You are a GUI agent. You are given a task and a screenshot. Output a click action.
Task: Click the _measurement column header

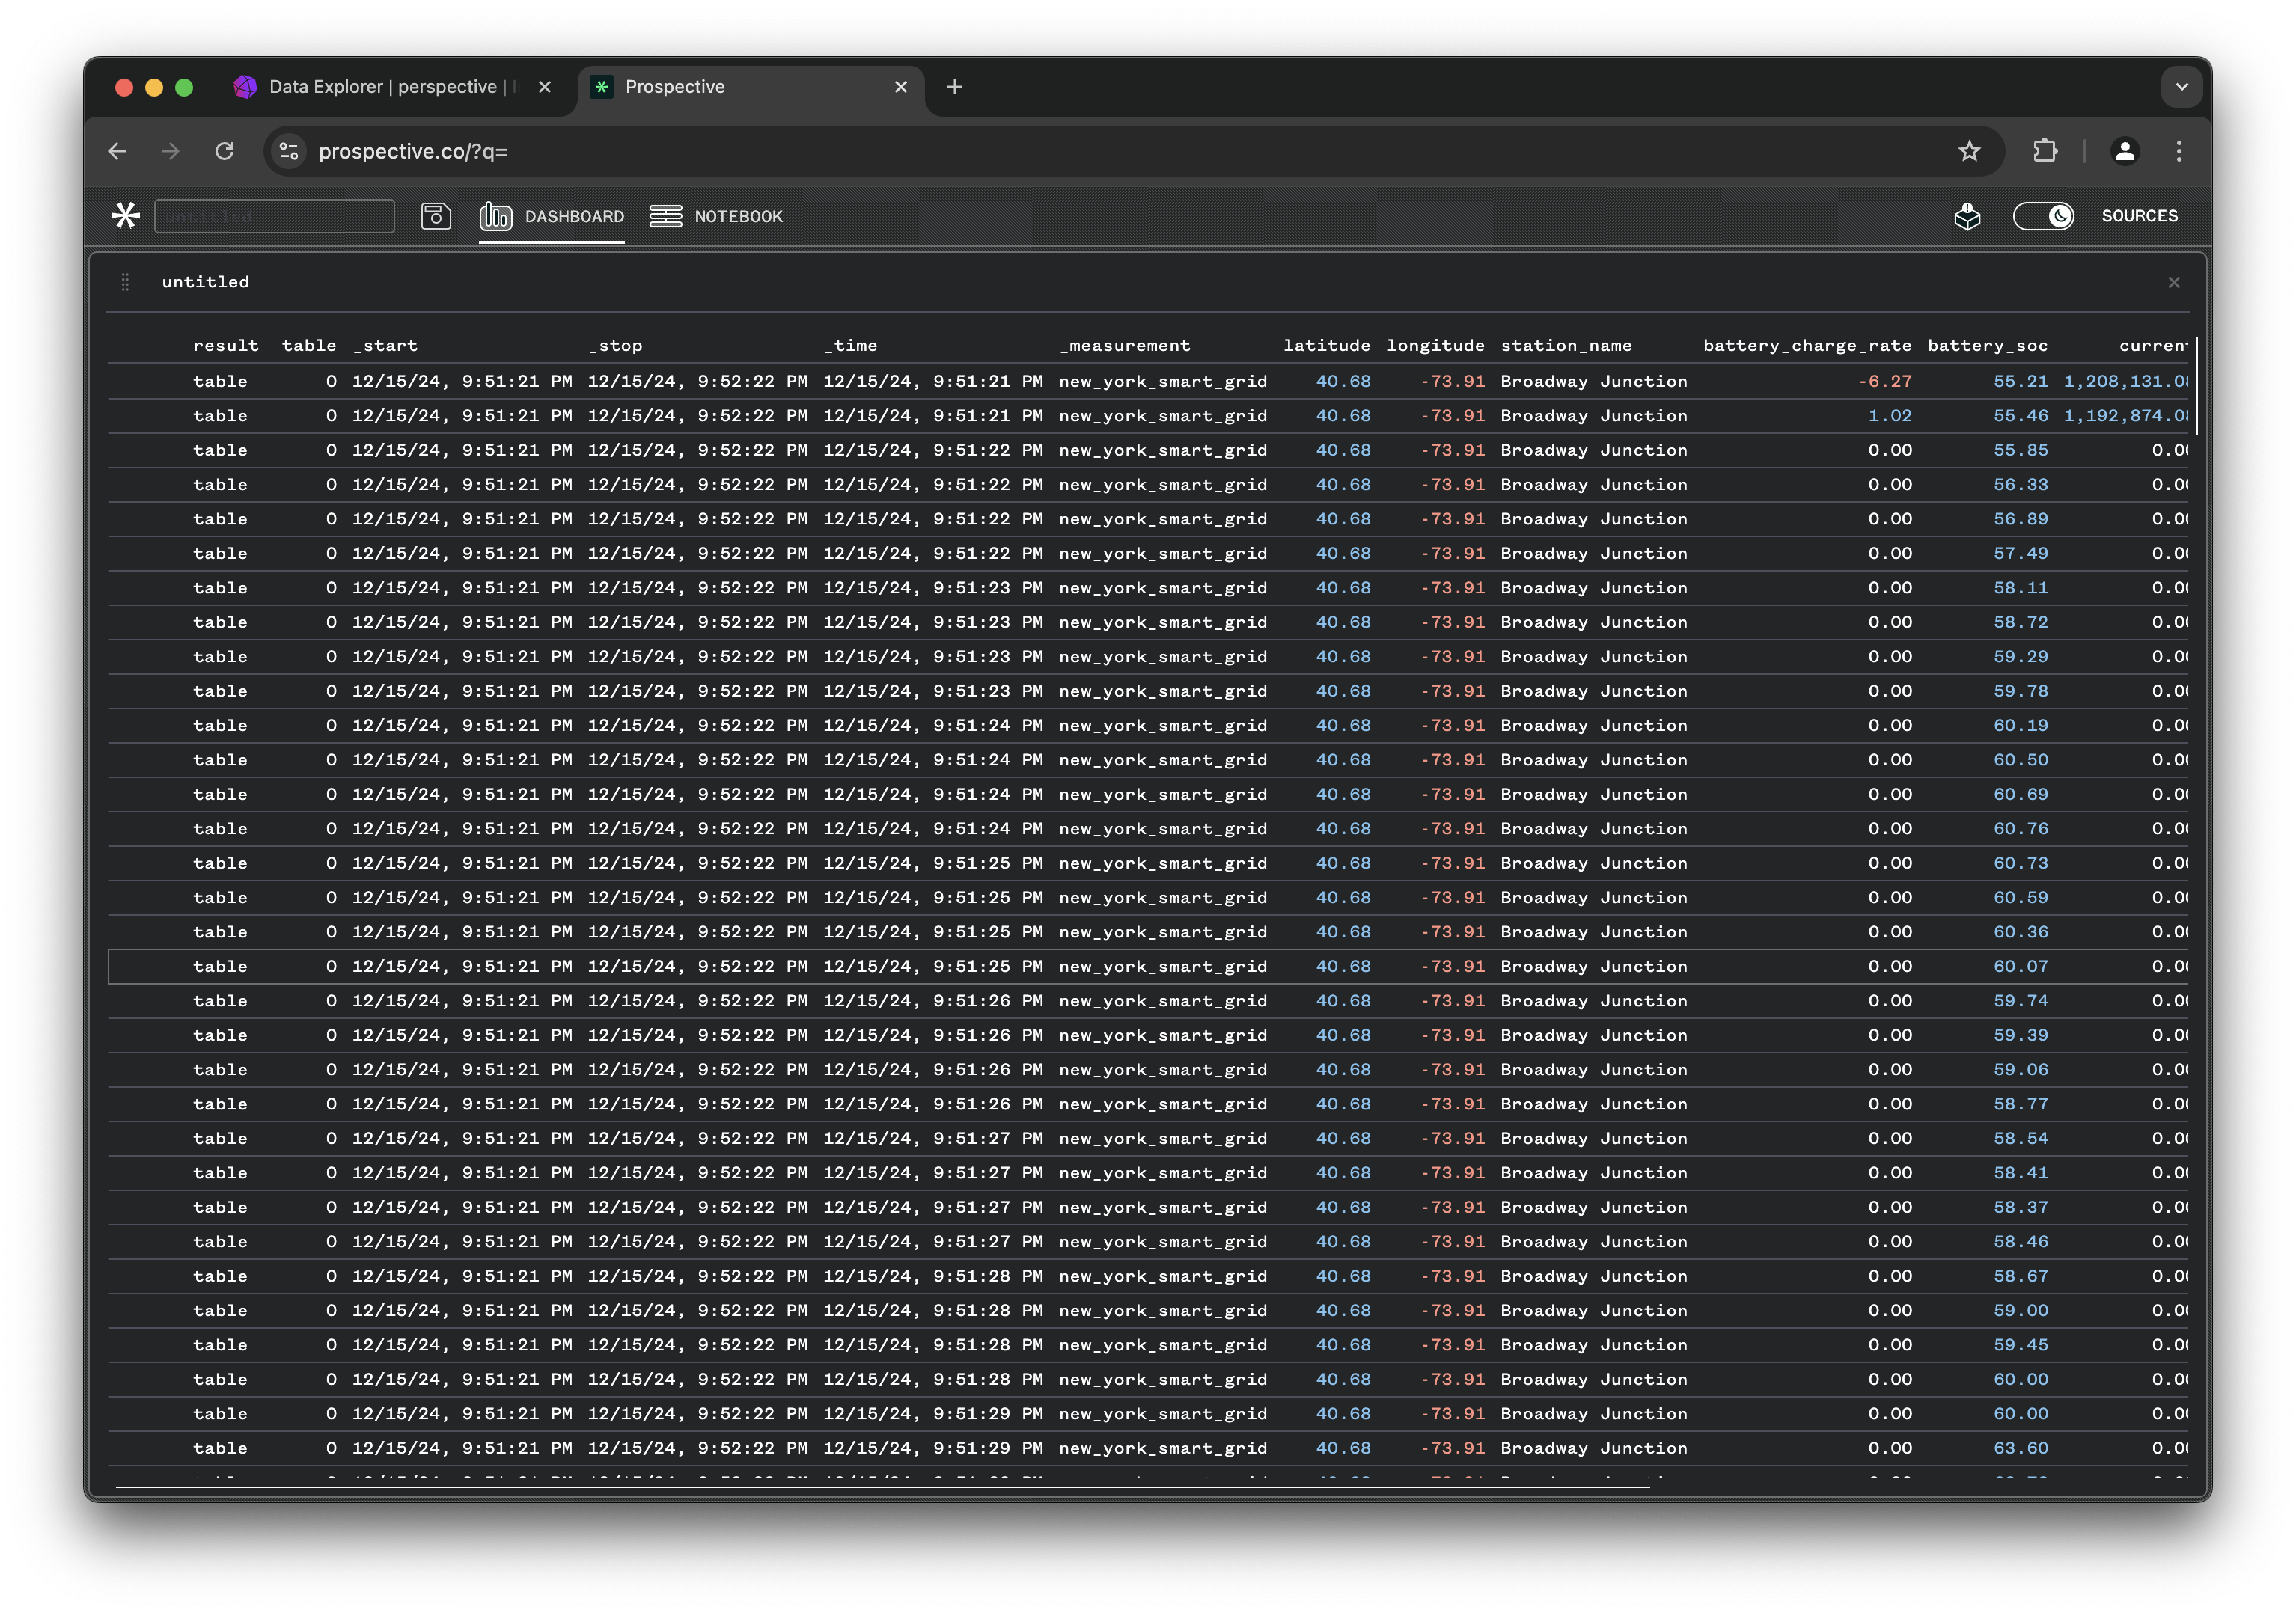[1125, 345]
